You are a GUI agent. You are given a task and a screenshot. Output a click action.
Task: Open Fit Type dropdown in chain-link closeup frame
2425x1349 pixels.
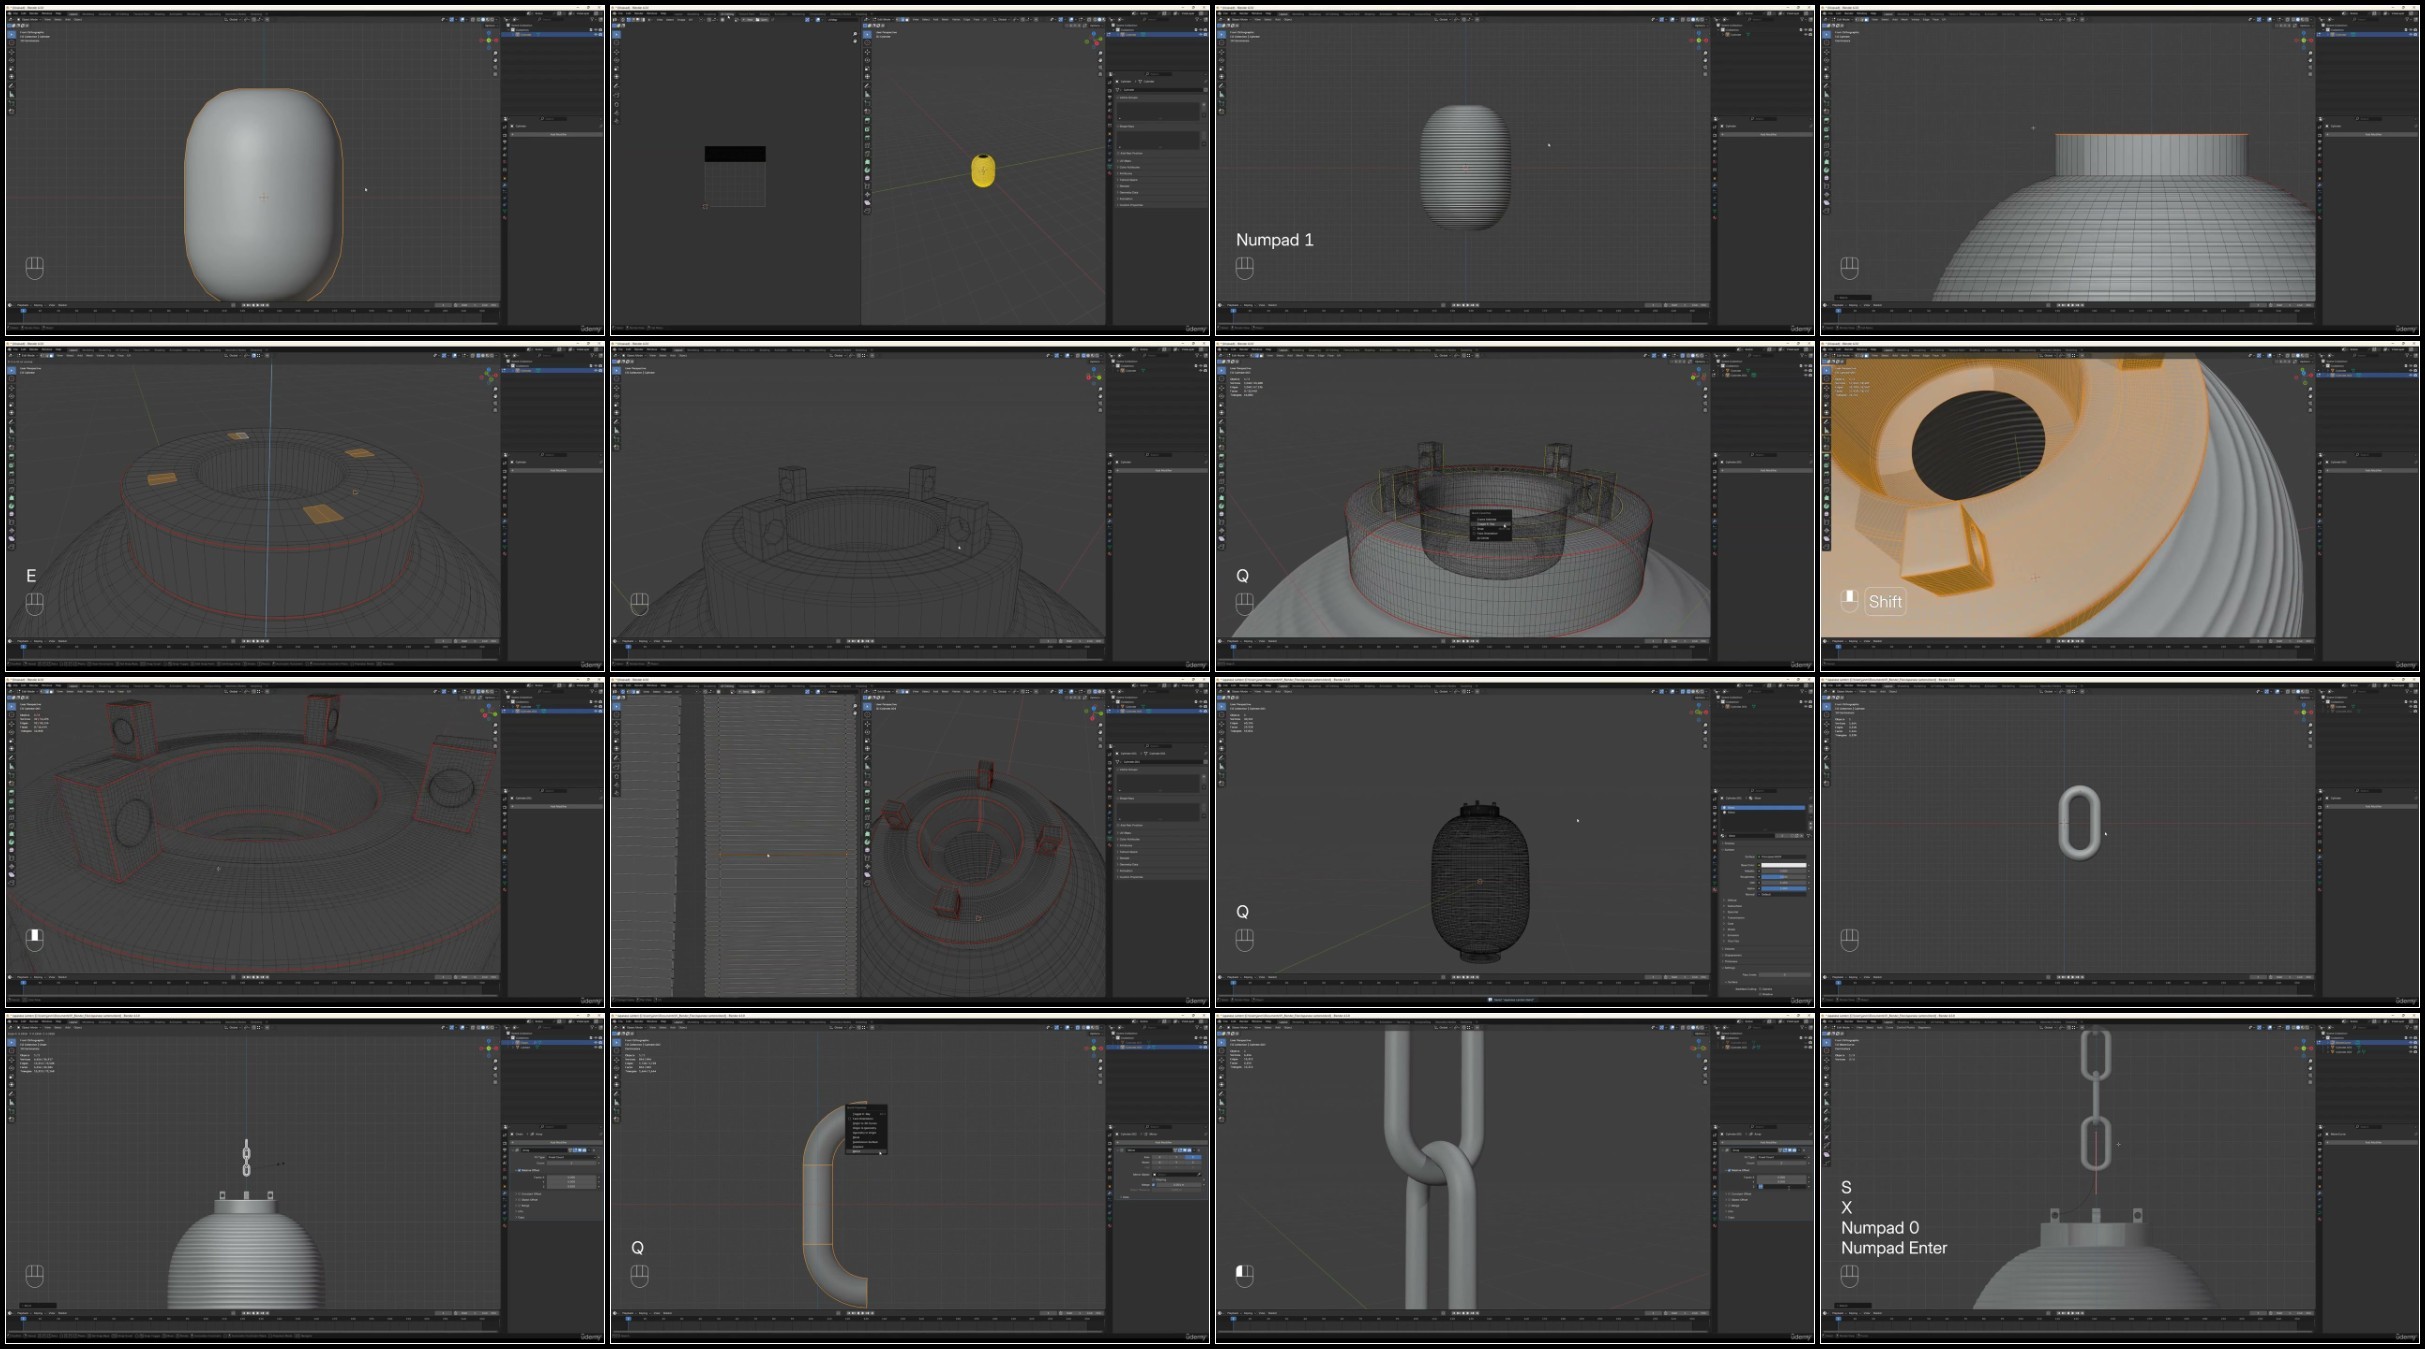click(x=1780, y=1157)
